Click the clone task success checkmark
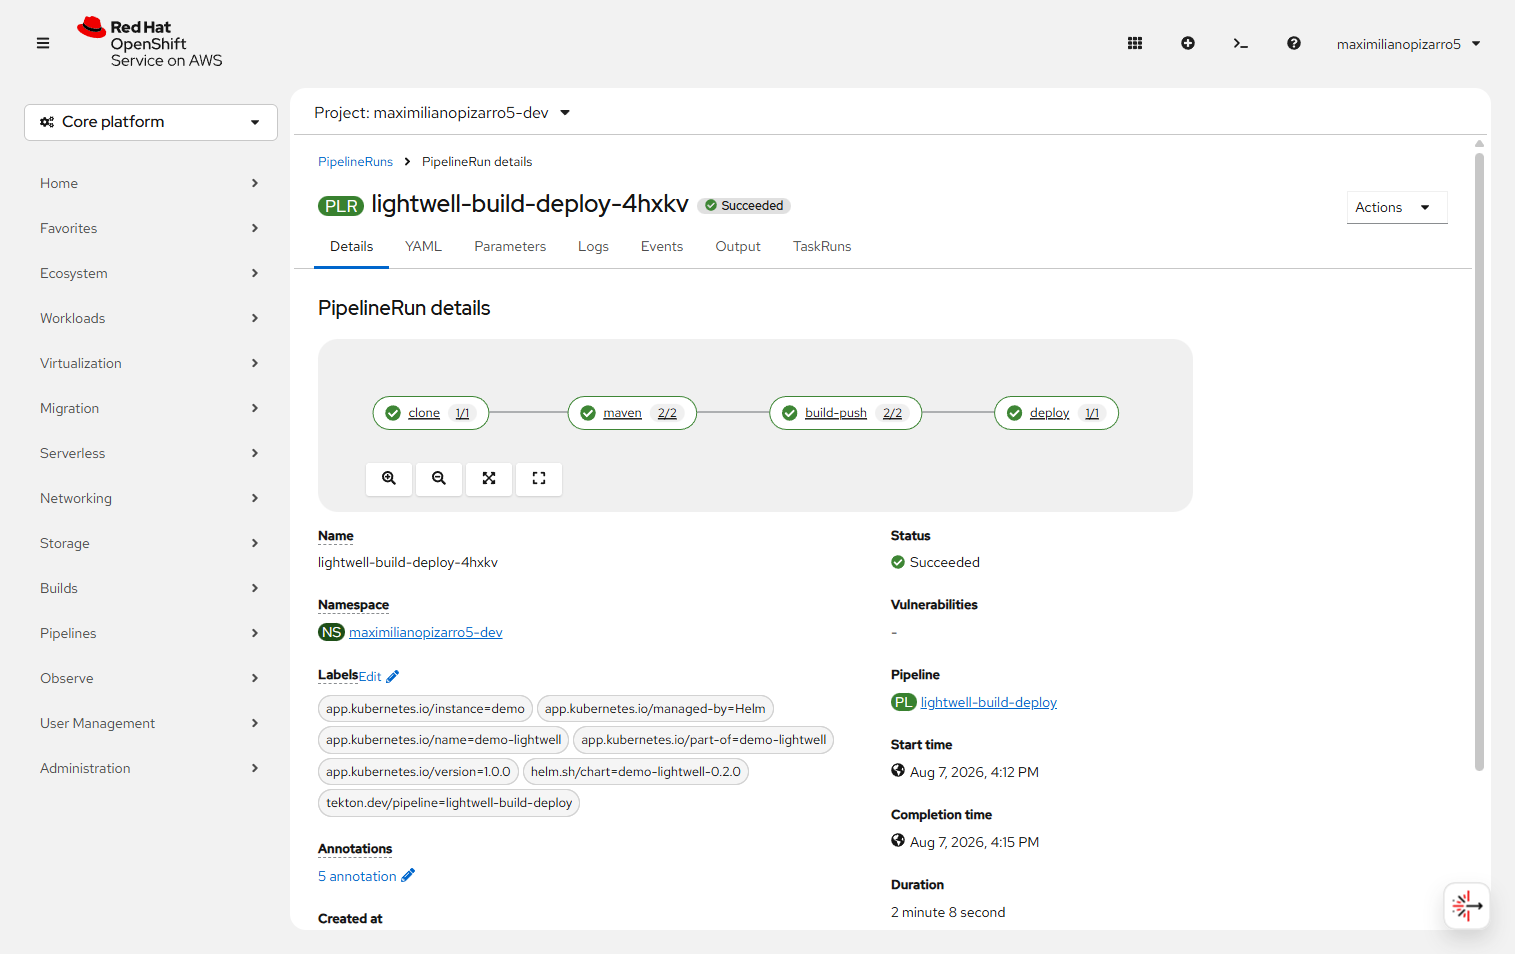Viewport: 1515px width, 954px height. pyautogui.click(x=393, y=413)
